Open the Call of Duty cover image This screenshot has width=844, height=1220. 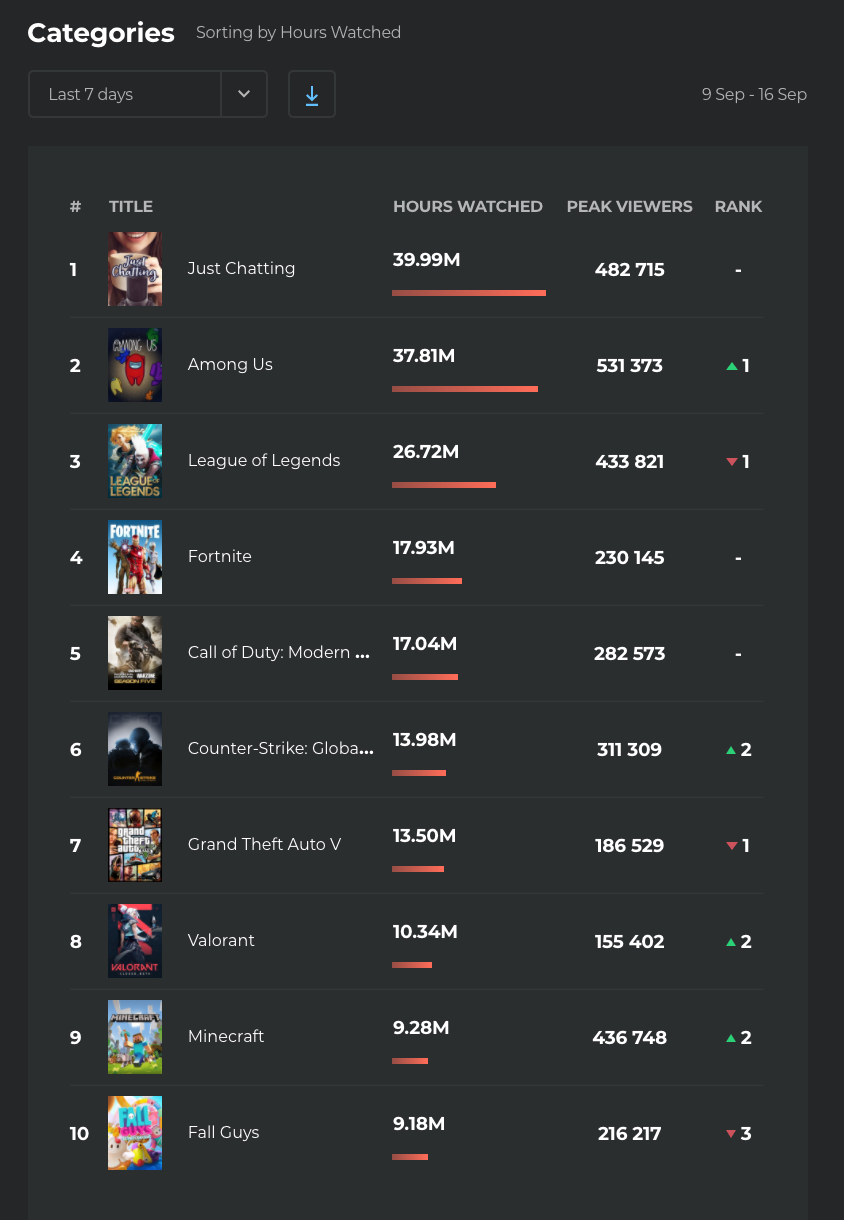click(x=135, y=653)
